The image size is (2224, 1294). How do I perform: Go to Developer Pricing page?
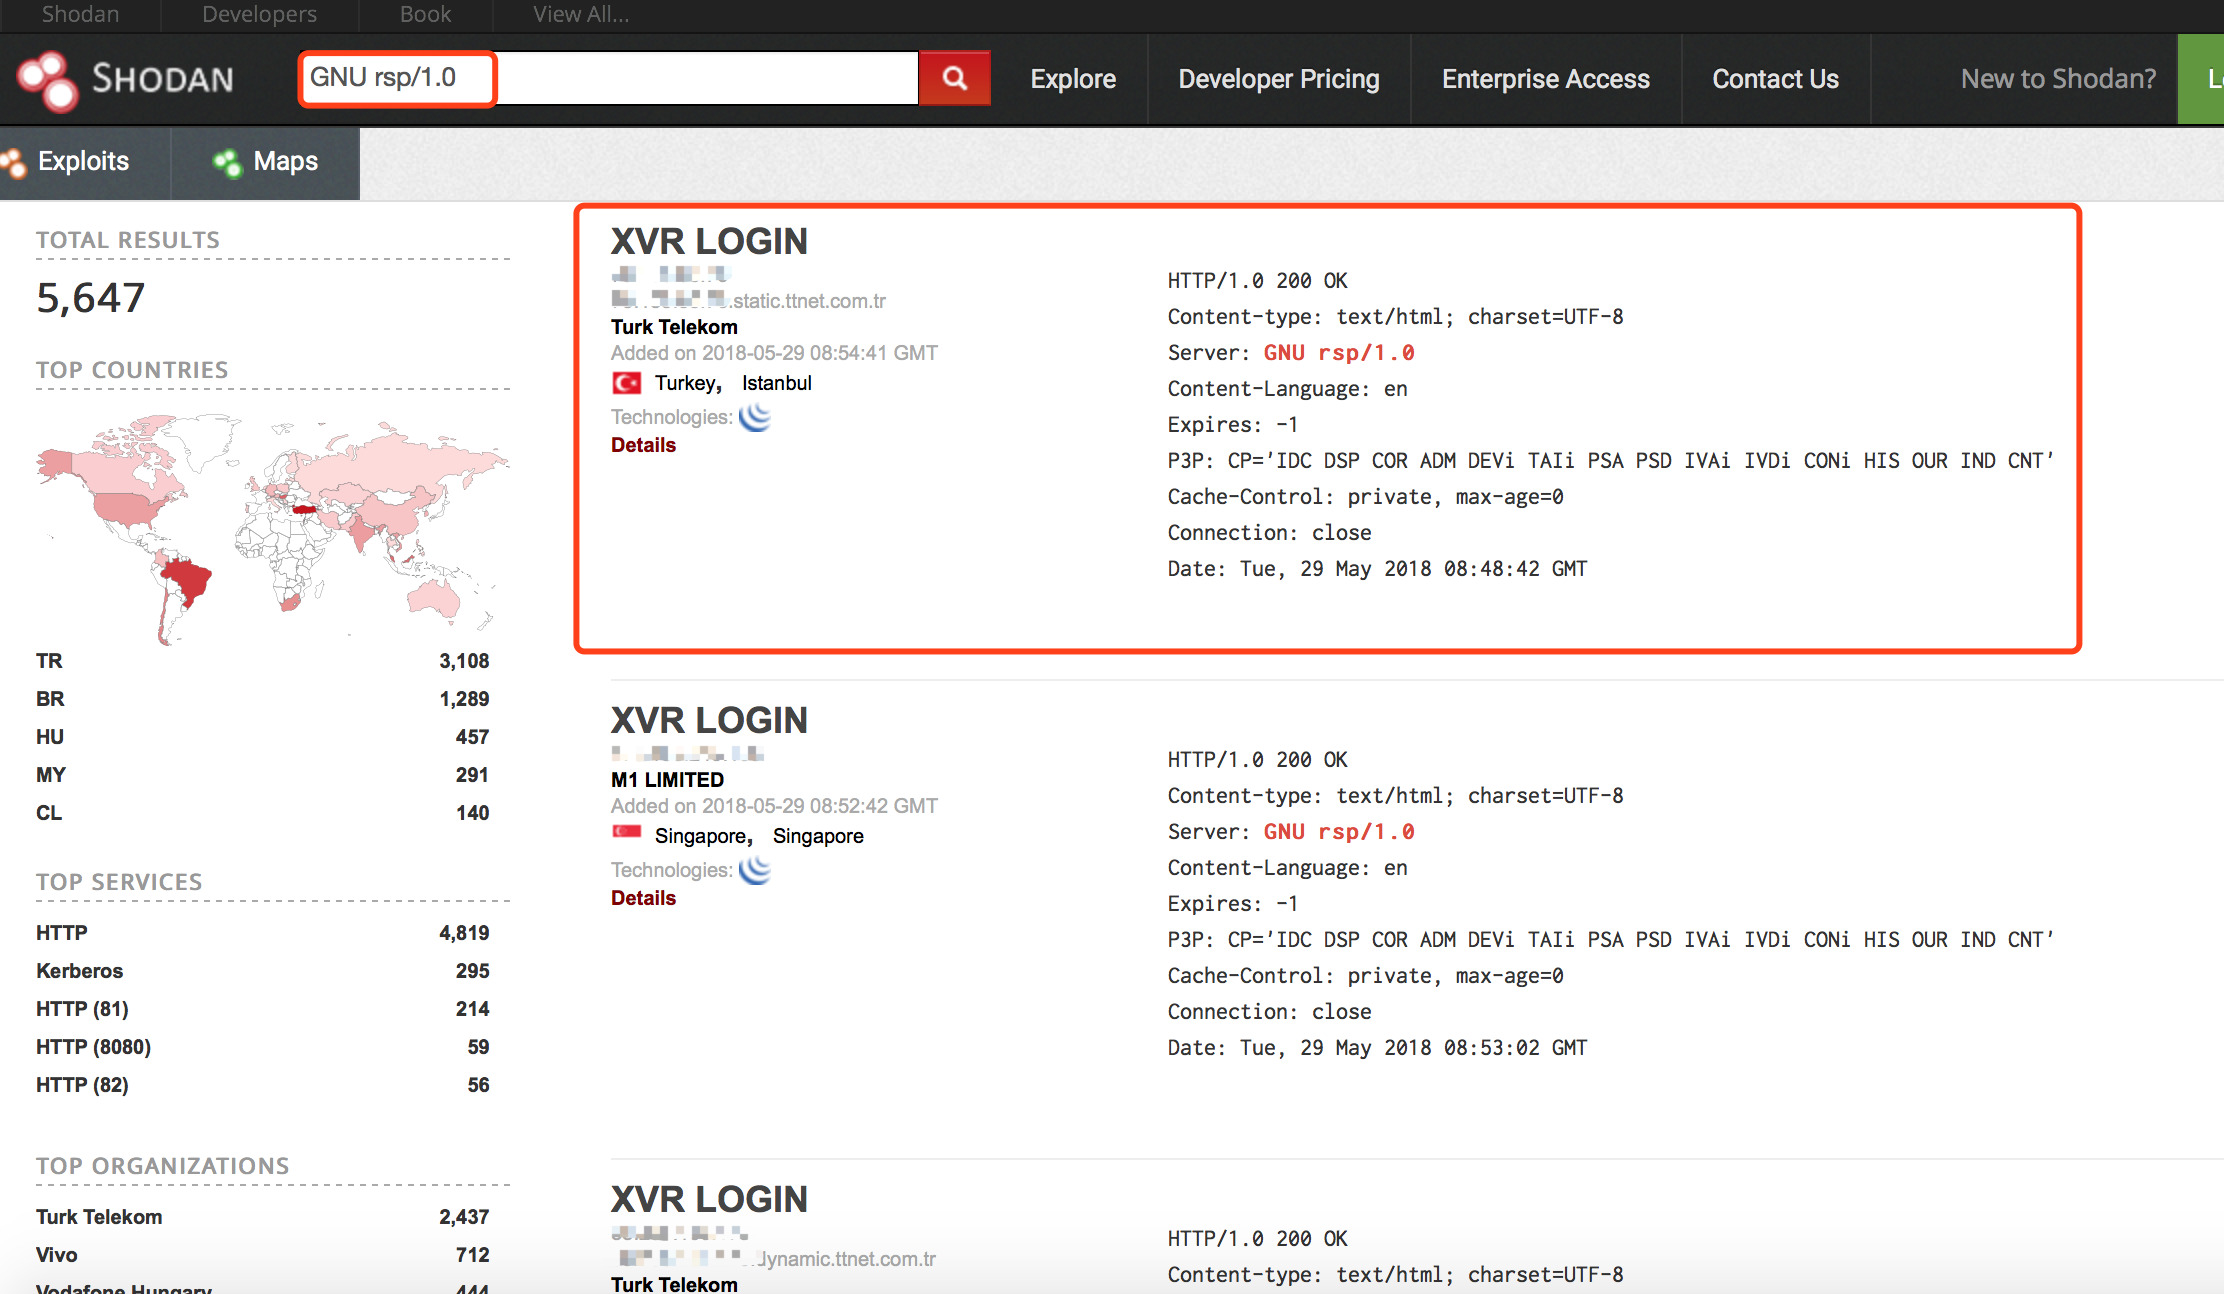[x=1278, y=79]
